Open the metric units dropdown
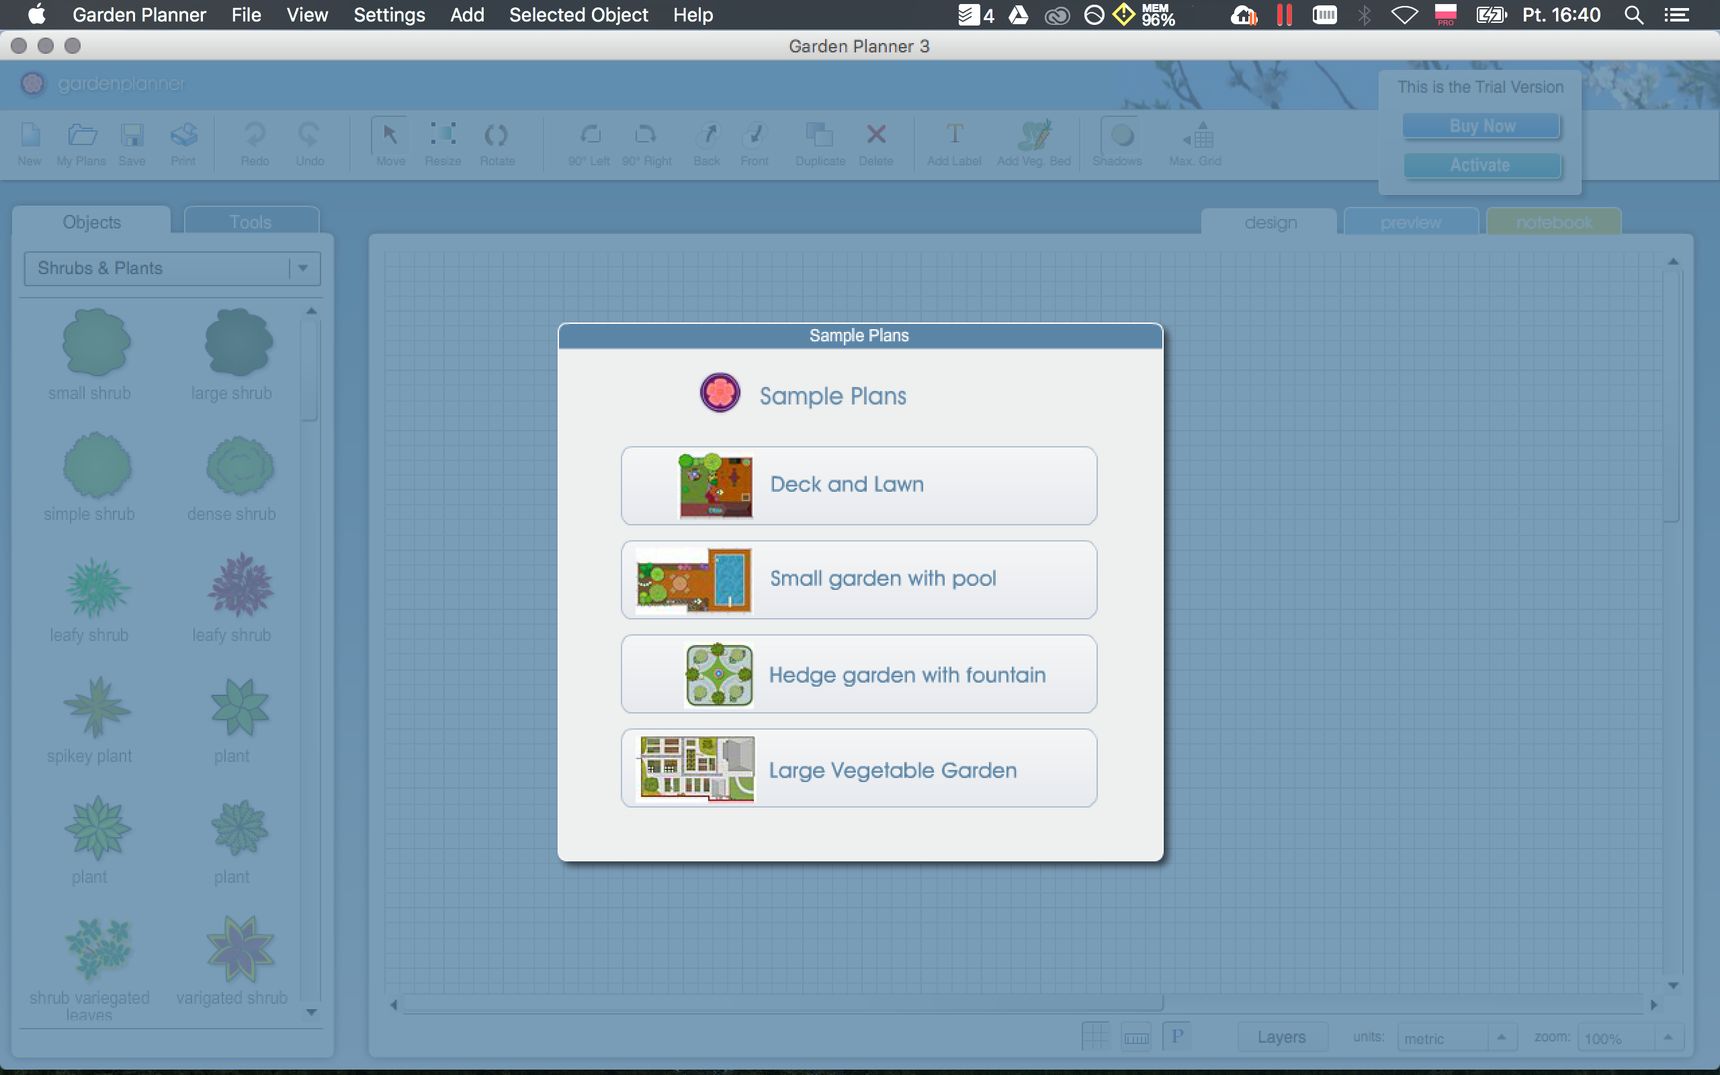The height and width of the screenshot is (1075, 1720). click(x=1456, y=1038)
